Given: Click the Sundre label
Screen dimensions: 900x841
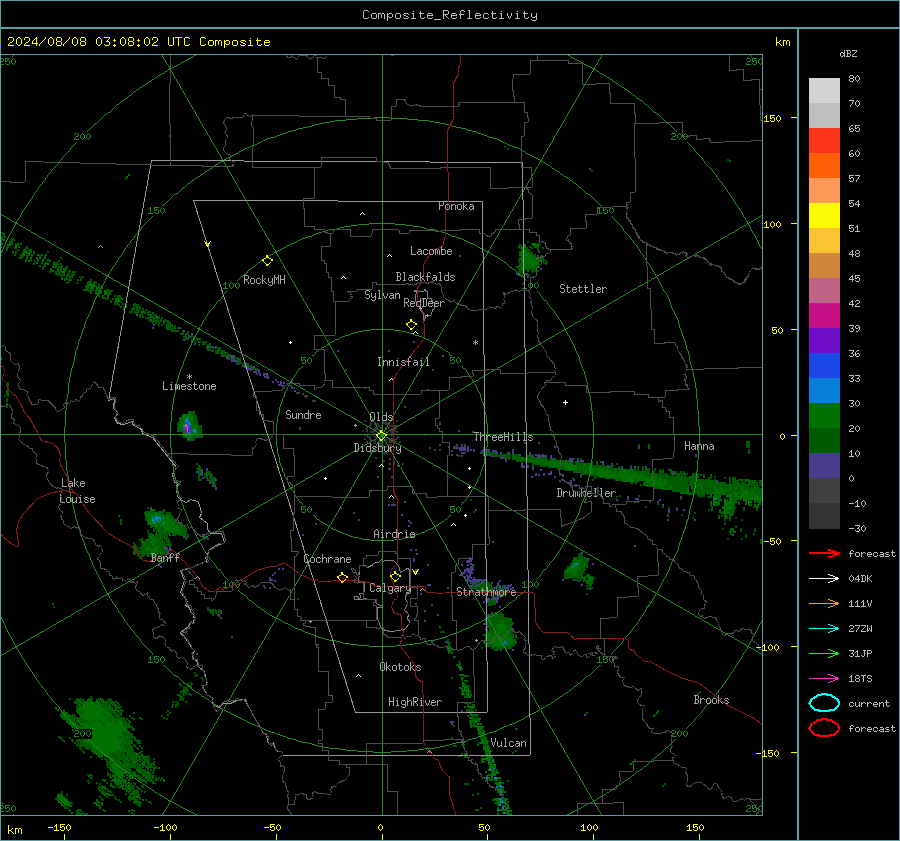Looking at the screenshot, I should coord(303,415).
